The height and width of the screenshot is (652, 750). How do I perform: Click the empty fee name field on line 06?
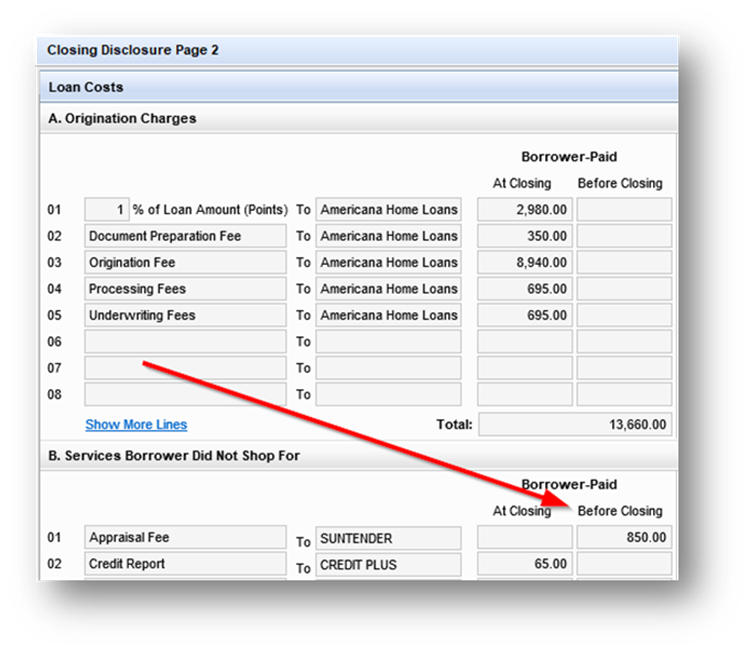(x=185, y=342)
